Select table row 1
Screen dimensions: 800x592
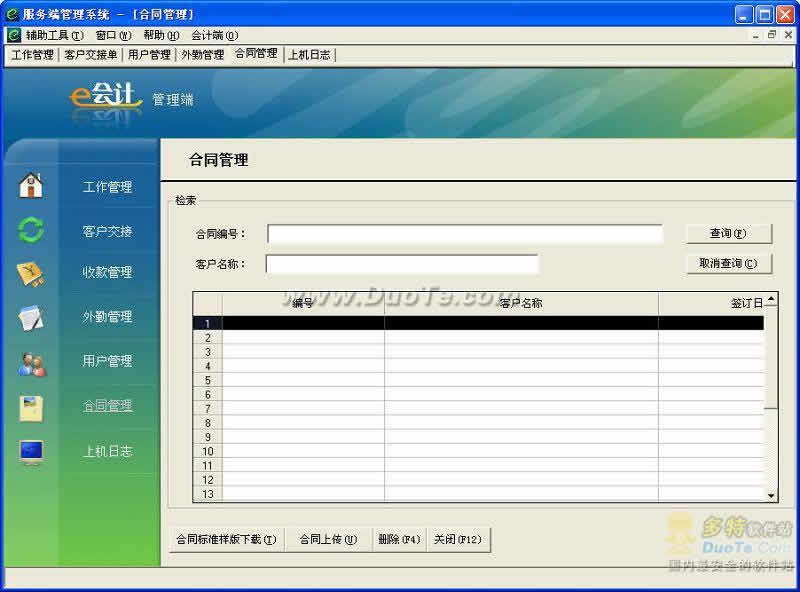(x=479, y=323)
